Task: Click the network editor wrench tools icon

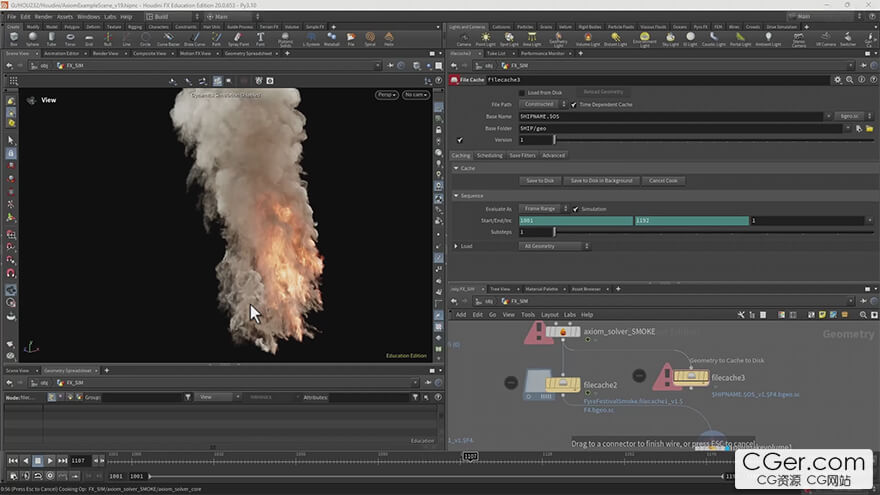Action: pos(741,315)
